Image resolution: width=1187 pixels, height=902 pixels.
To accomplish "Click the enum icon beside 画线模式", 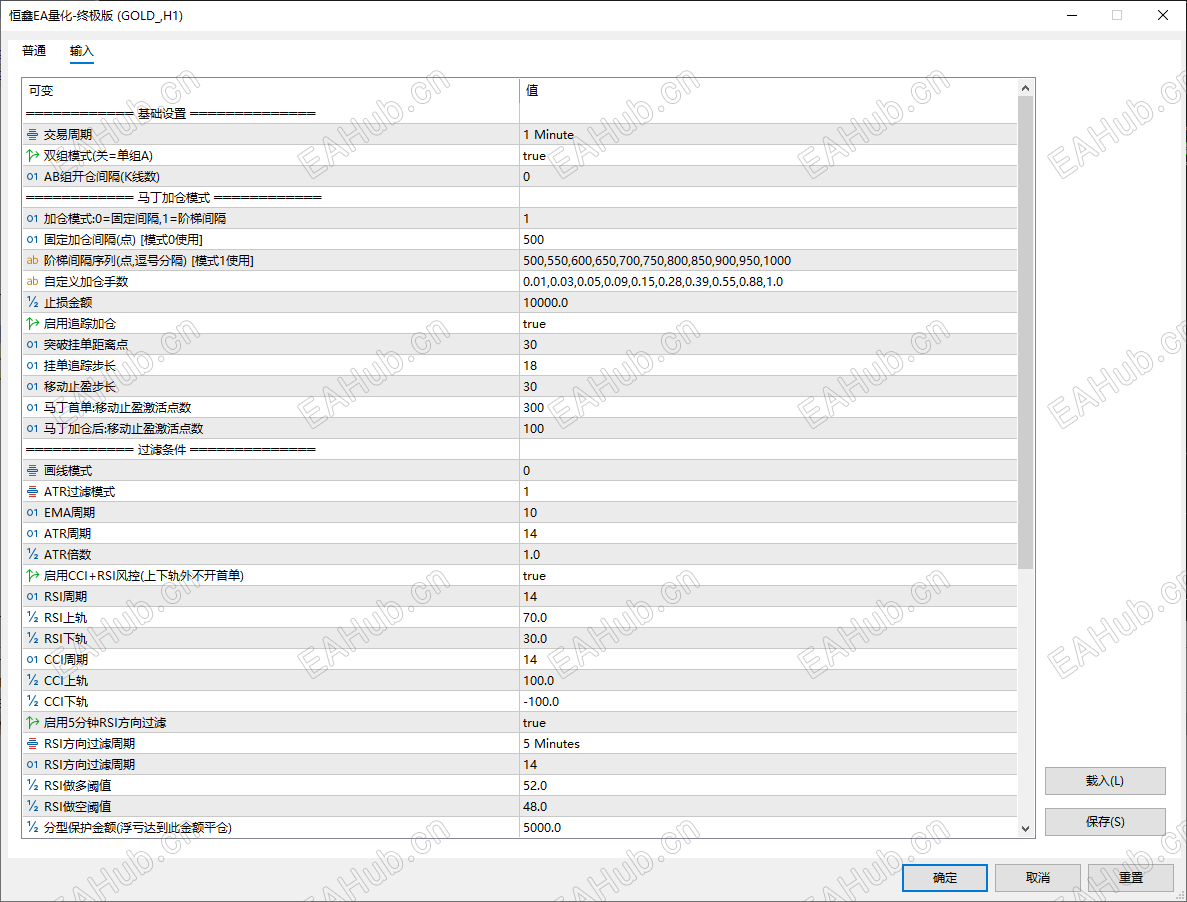I will point(33,471).
